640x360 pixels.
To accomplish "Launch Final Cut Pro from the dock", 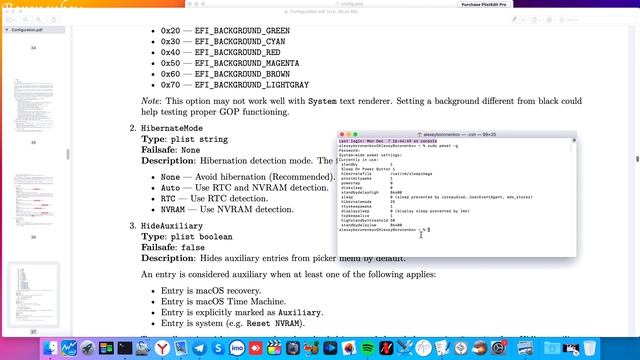I will [274, 348].
